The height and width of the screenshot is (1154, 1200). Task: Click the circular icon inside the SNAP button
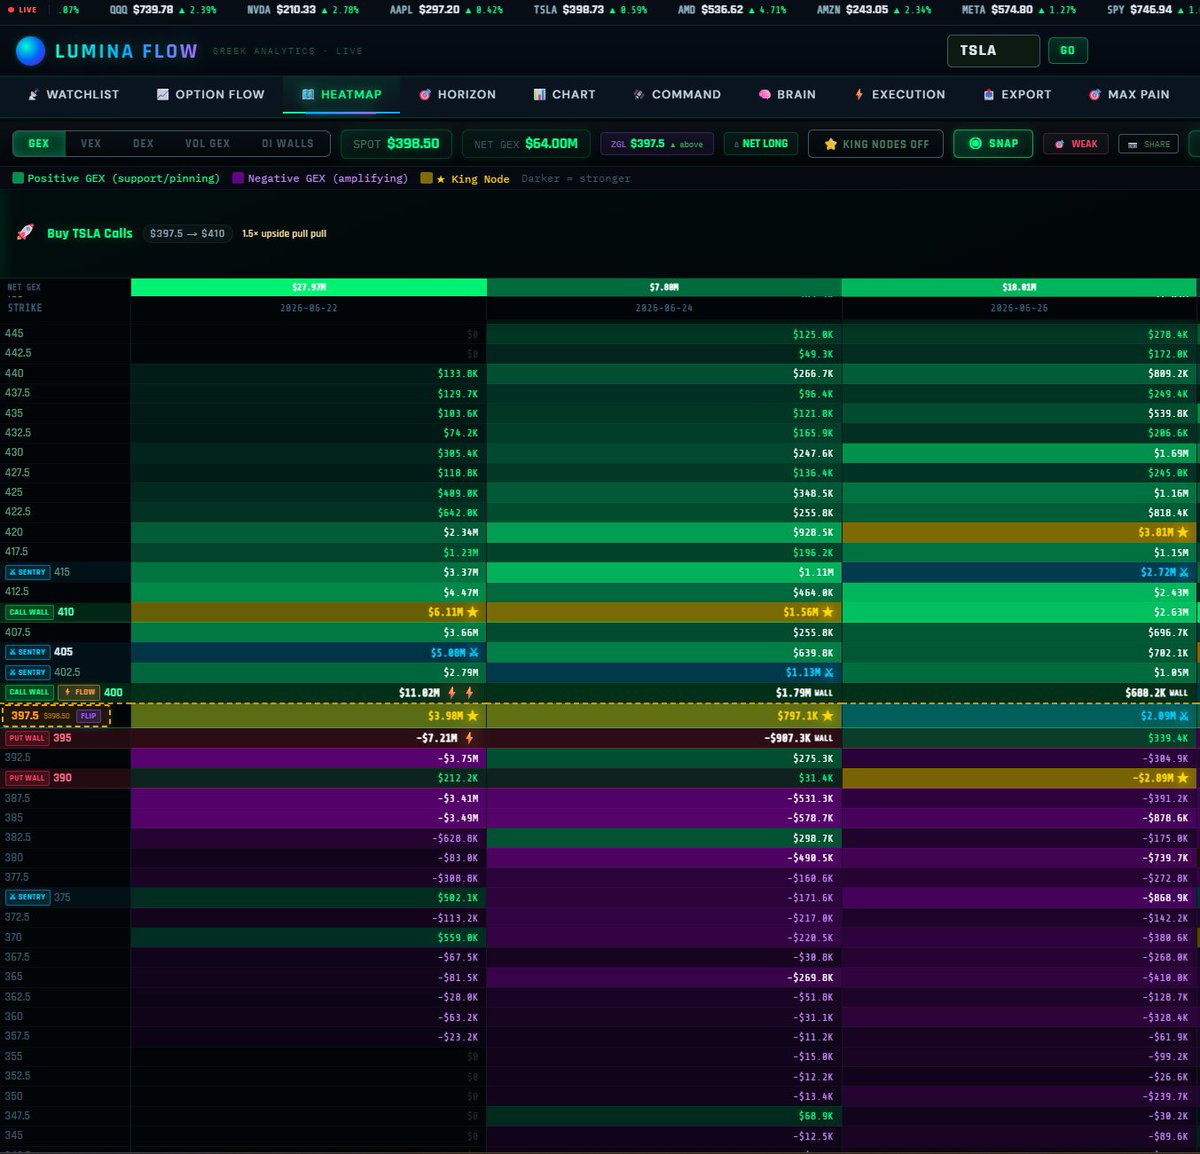975,143
